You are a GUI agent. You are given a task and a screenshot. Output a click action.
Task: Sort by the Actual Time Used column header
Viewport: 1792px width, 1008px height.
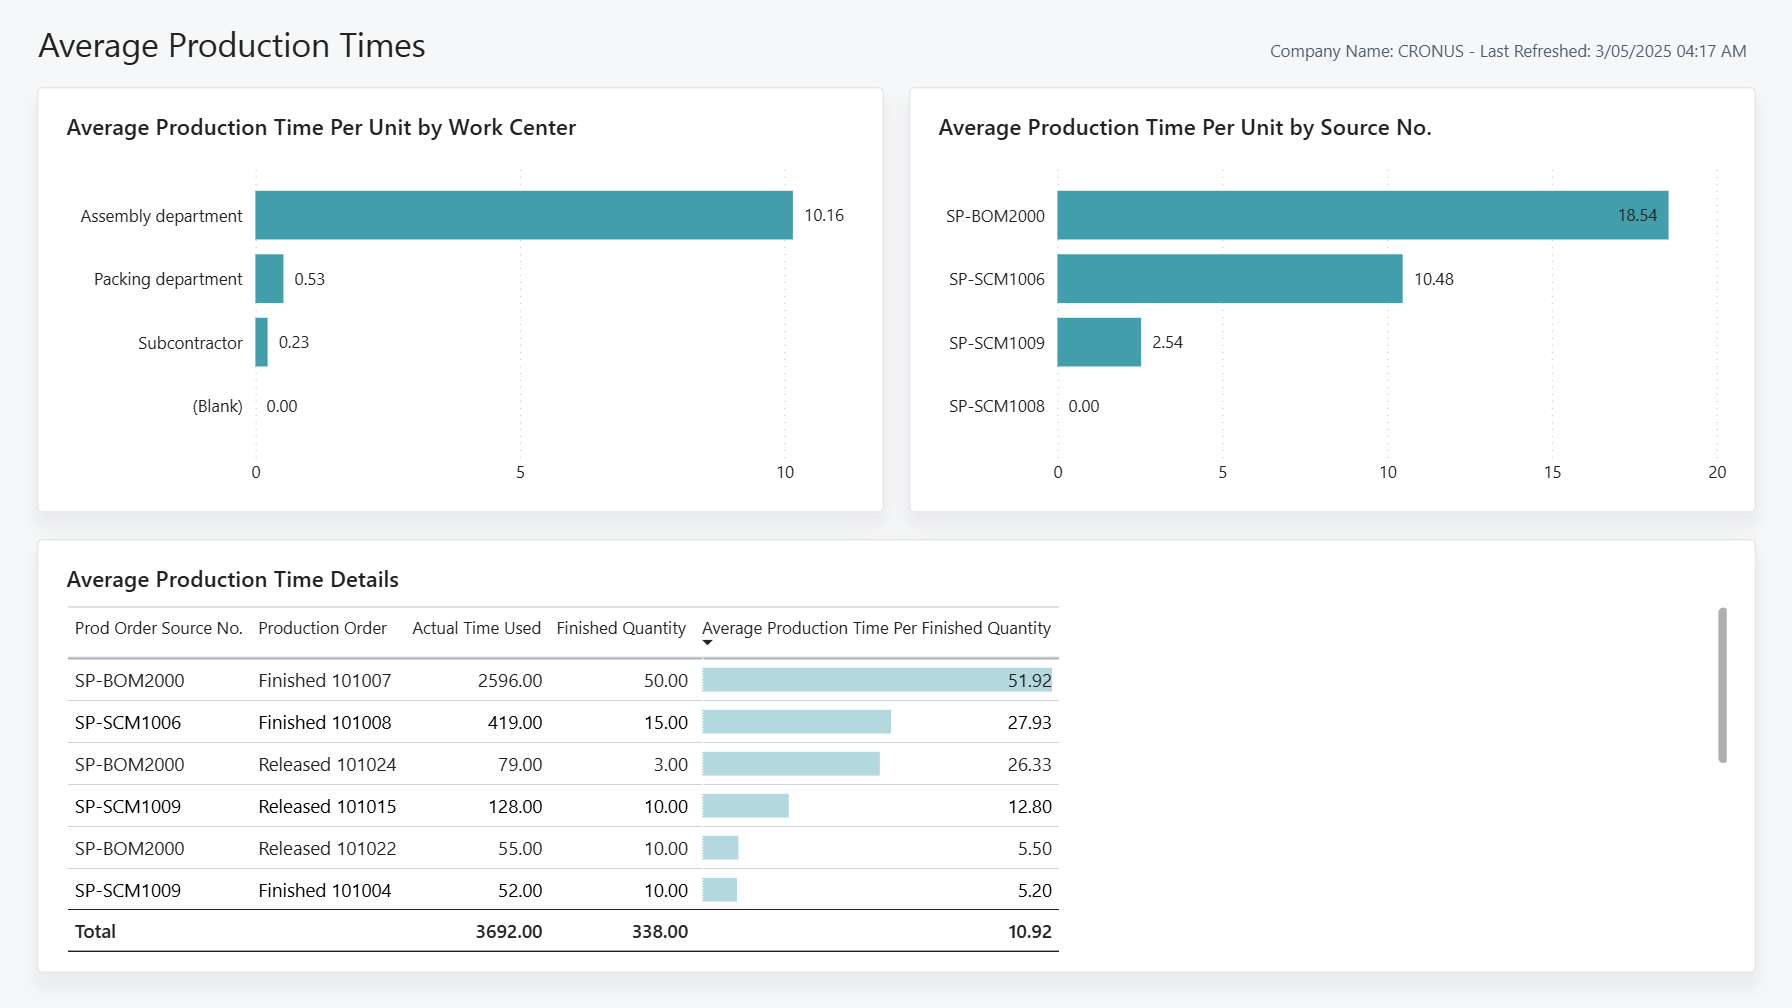pos(477,628)
